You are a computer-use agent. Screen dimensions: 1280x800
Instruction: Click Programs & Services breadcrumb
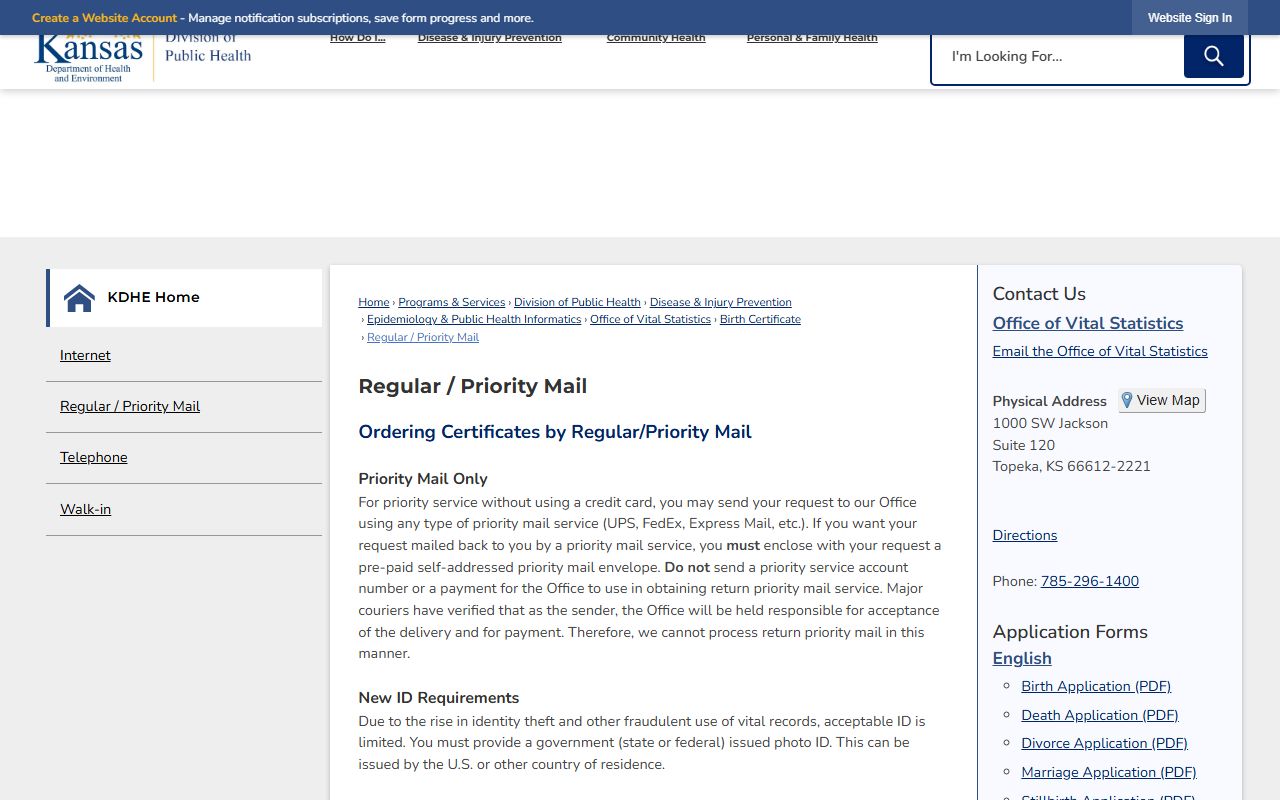click(x=452, y=302)
